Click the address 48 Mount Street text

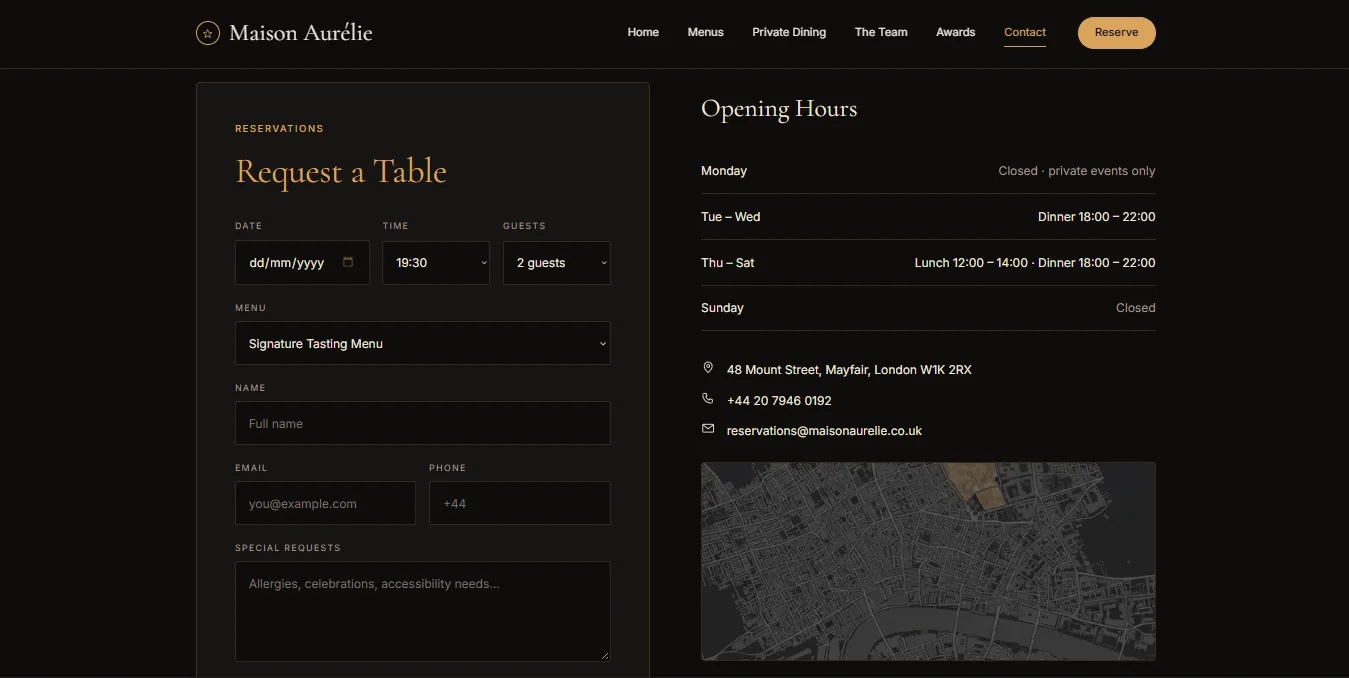[849, 370]
